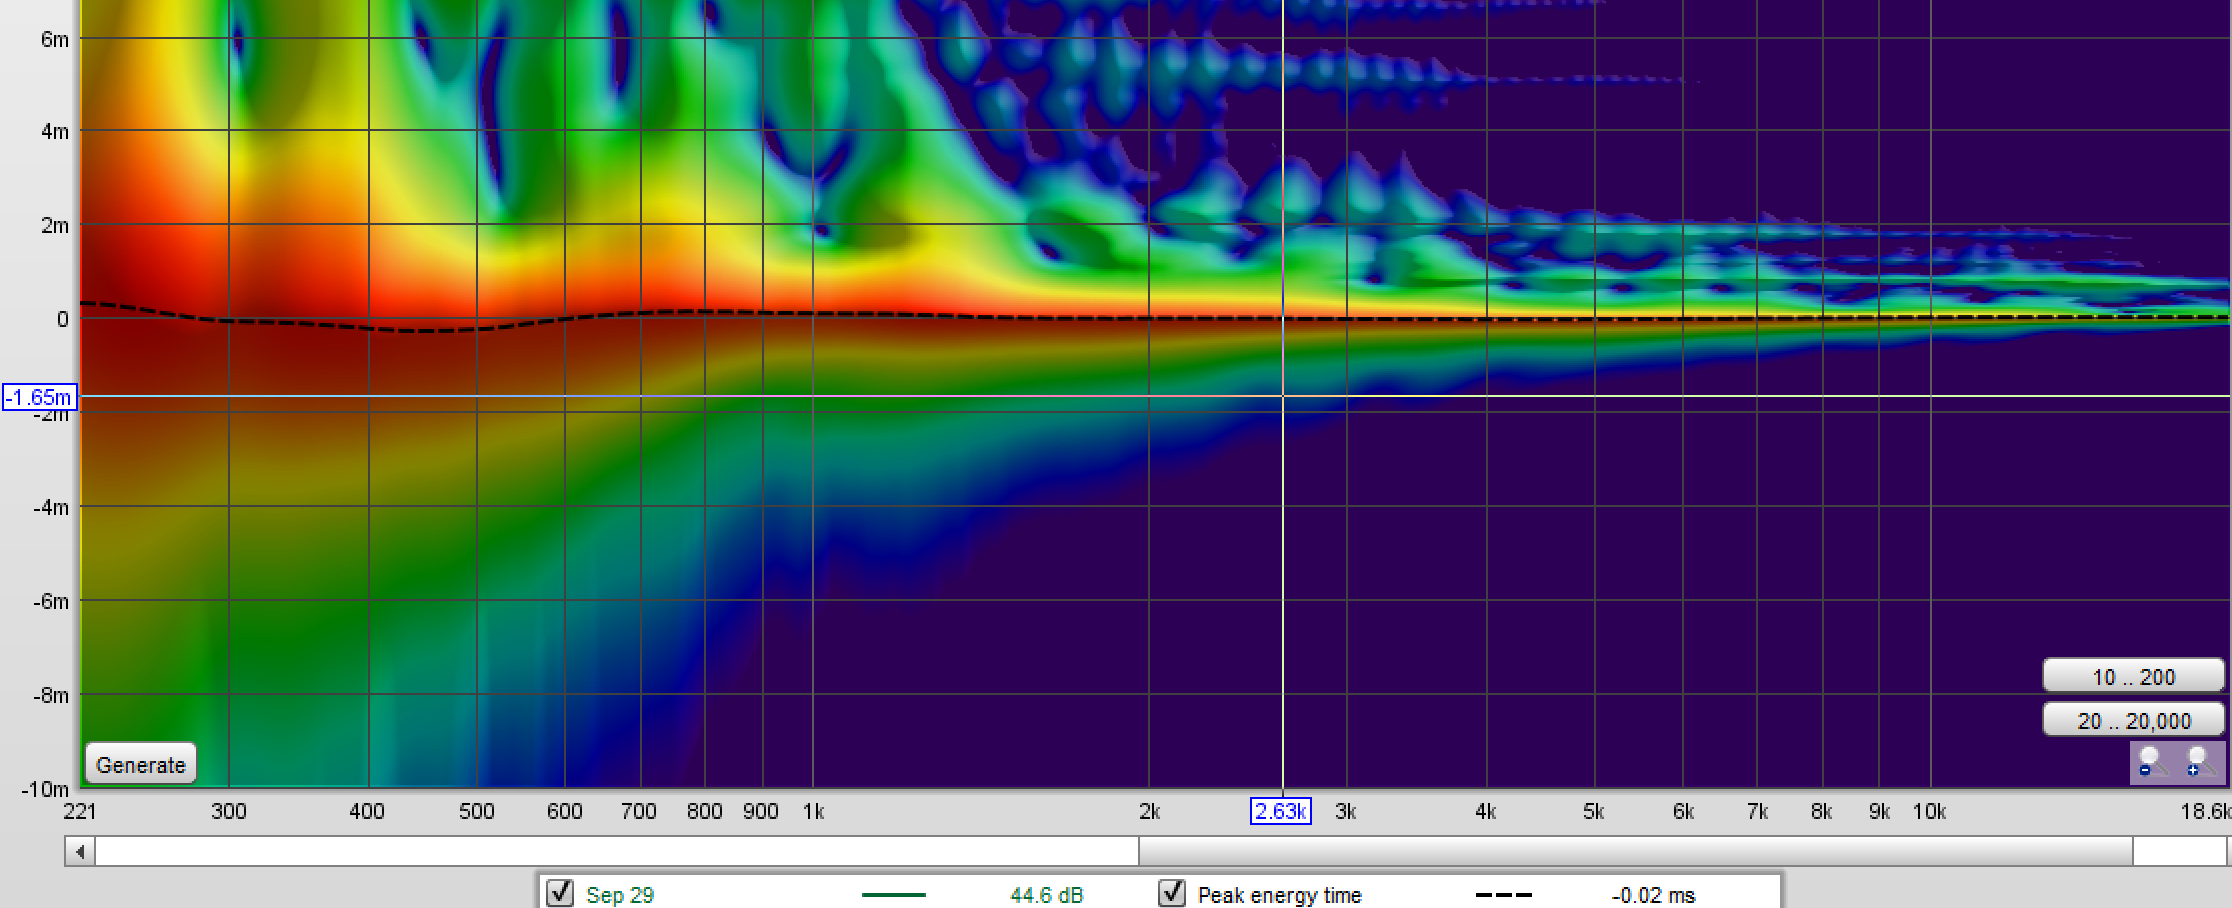2232x908 pixels.
Task: Click the 221 axis start label
Action: point(80,811)
